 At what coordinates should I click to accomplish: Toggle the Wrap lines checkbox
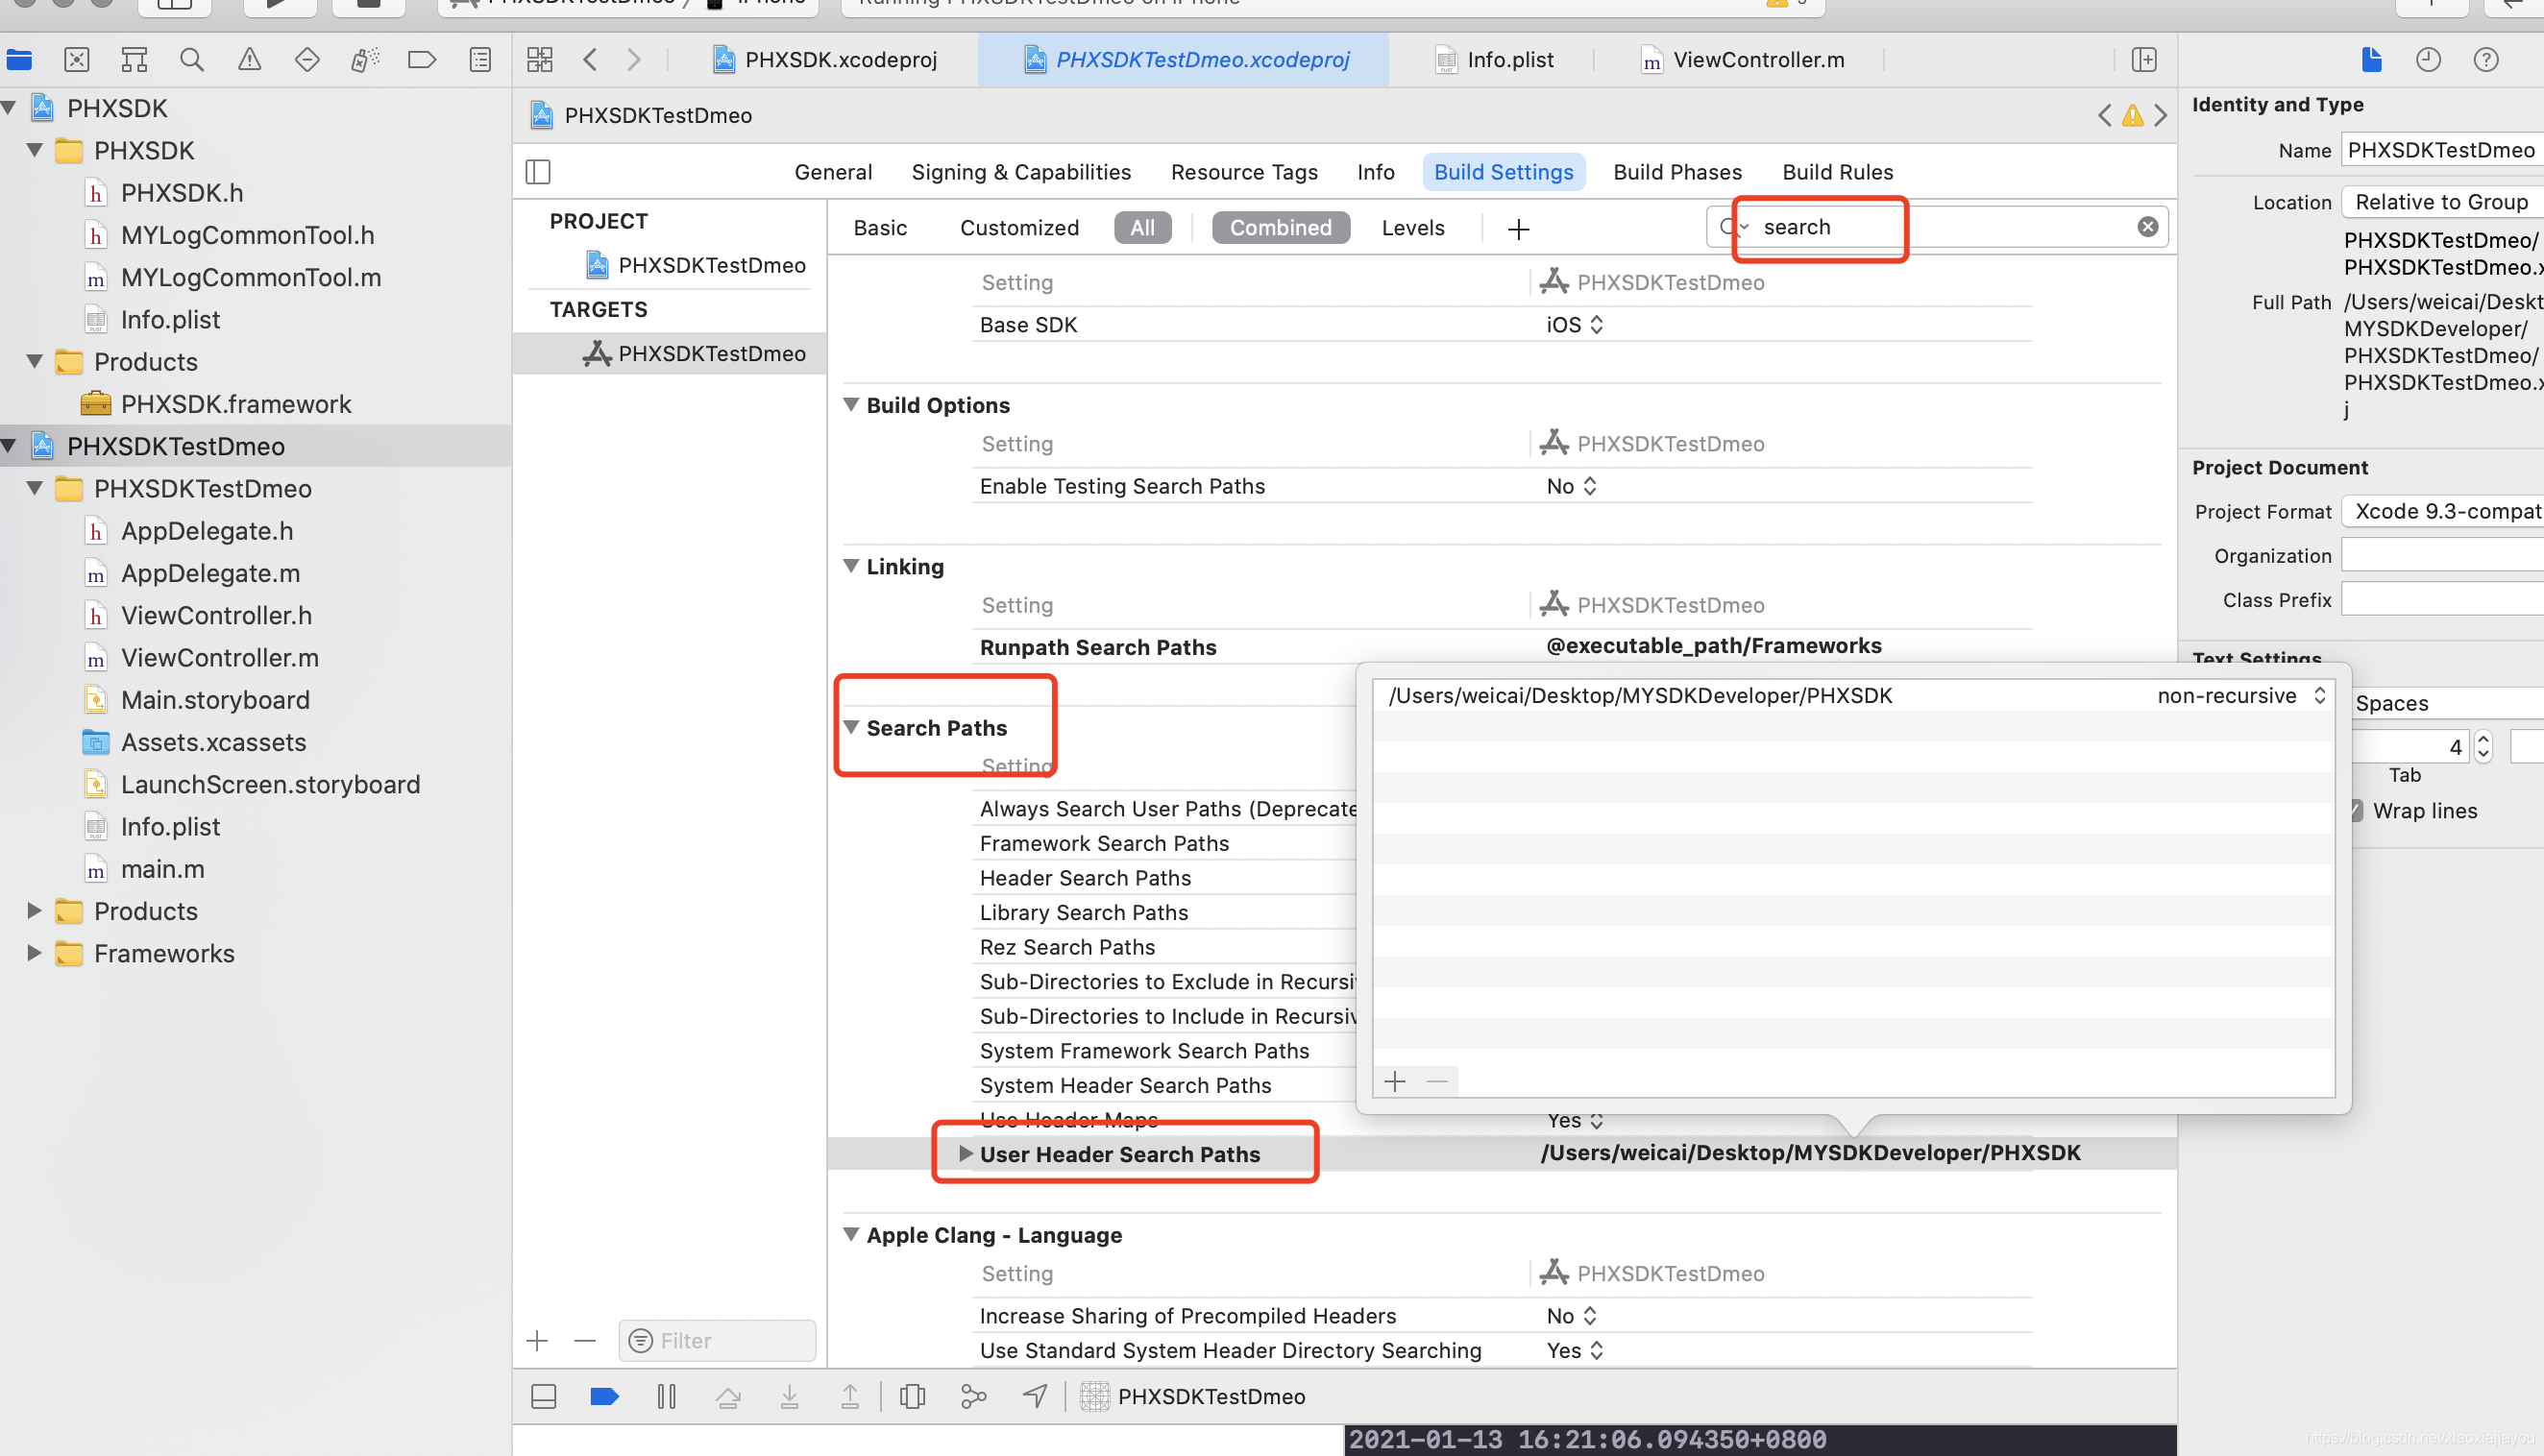(x=2356, y=811)
